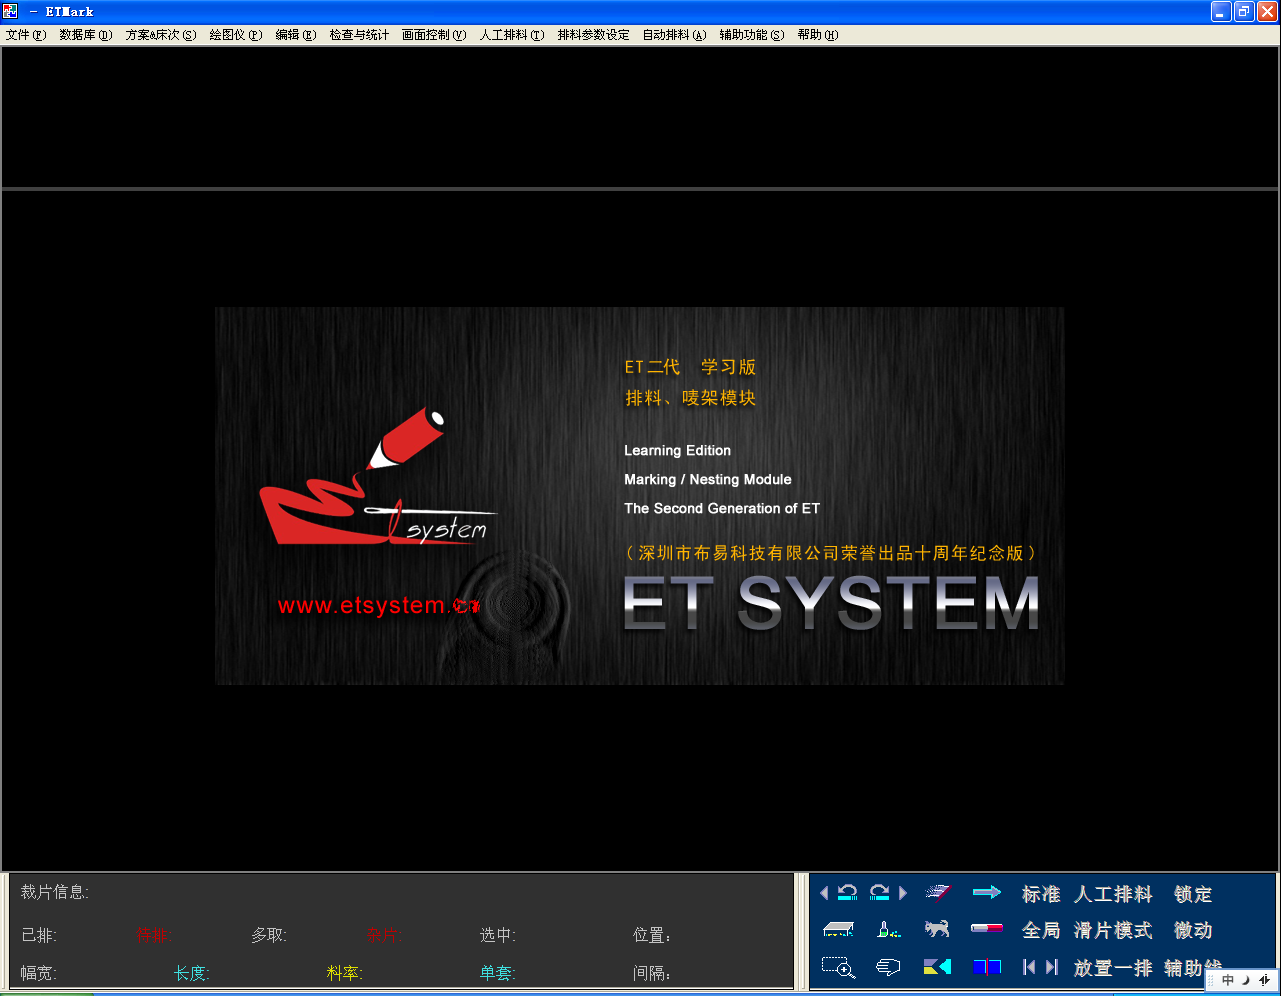This screenshot has width=1281, height=996.
Task: Open the 排料参数设定 menu
Action: pos(594,35)
